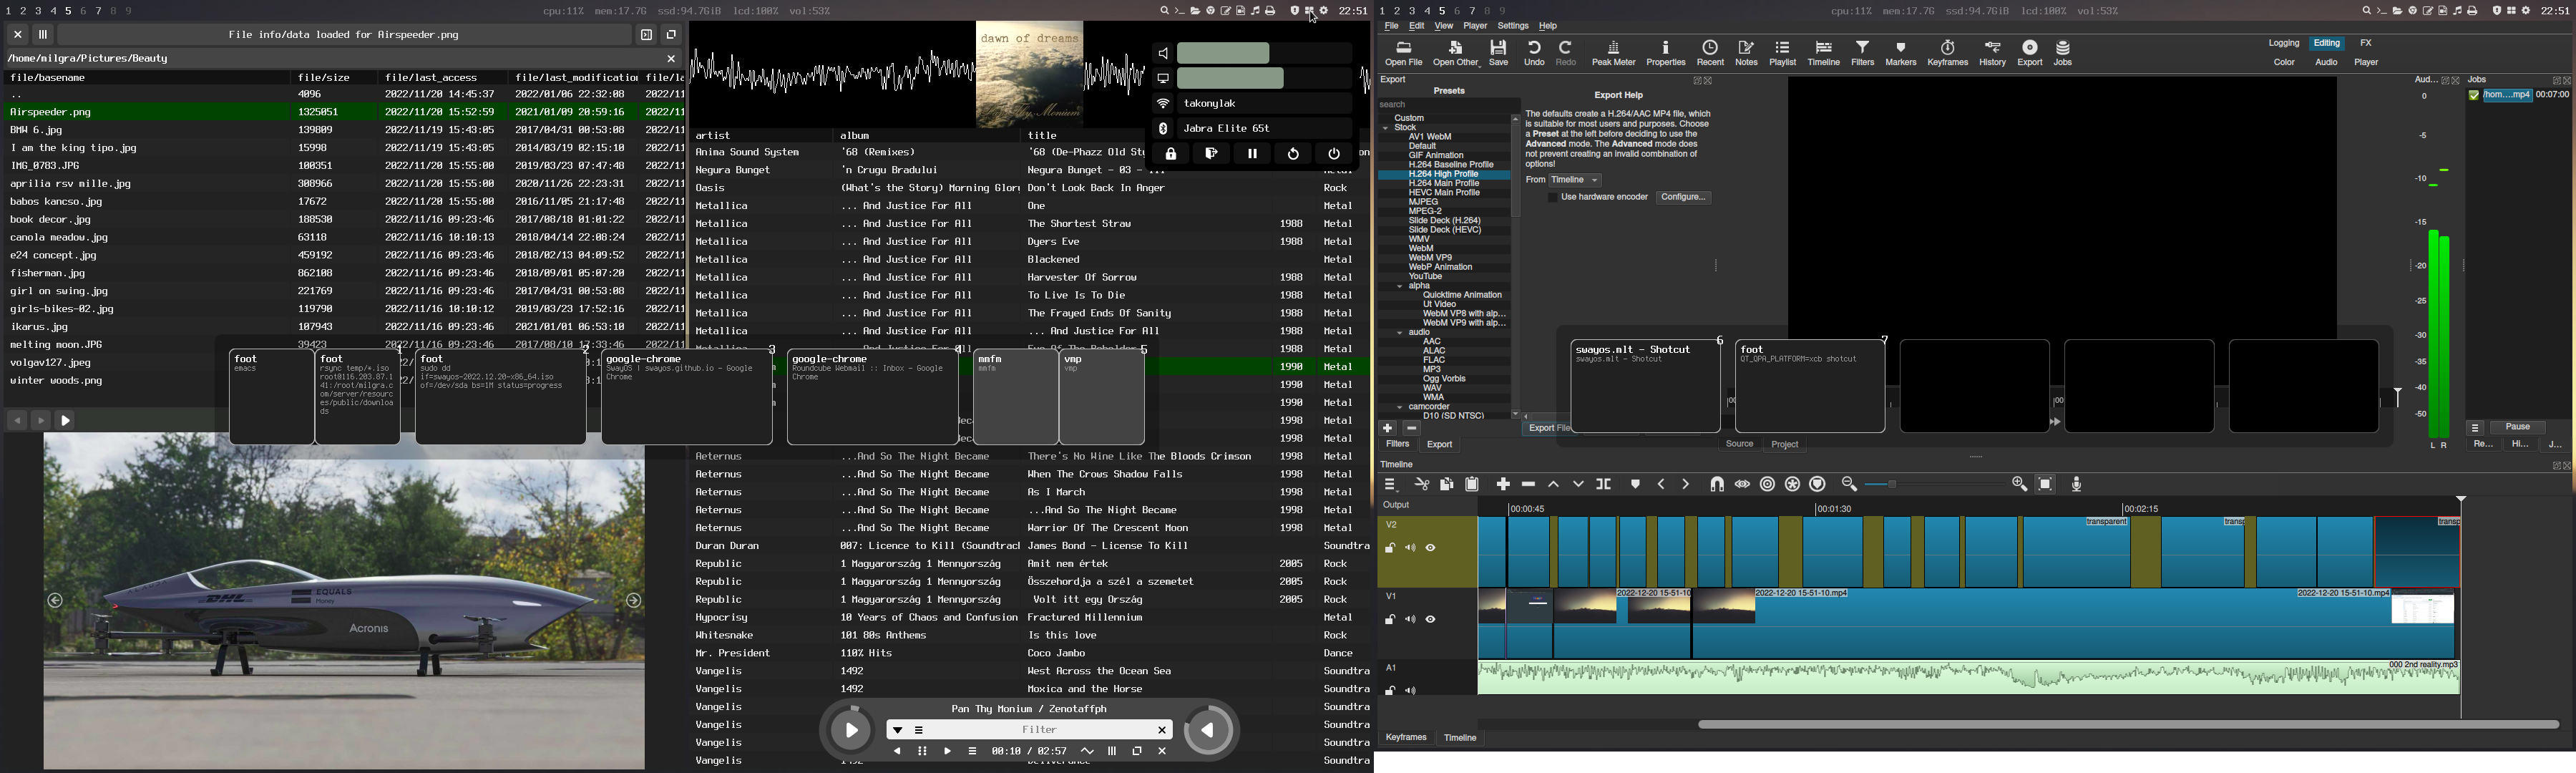The width and height of the screenshot is (2576, 773).
Task: Switch to the Keyframes bottom tab
Action: (x=1405, y=738)
